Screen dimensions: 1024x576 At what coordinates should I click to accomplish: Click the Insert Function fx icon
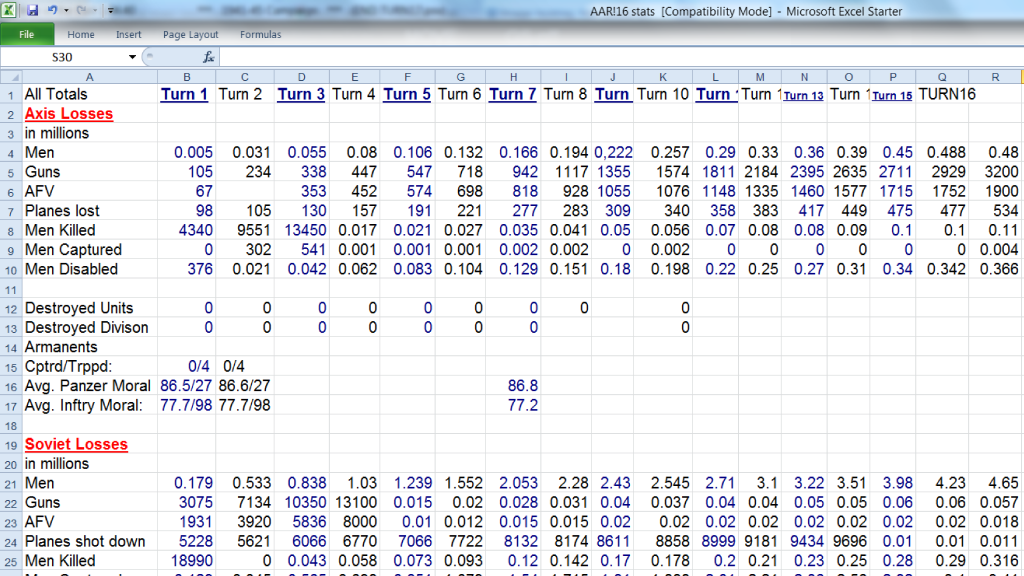coord(209,57)
